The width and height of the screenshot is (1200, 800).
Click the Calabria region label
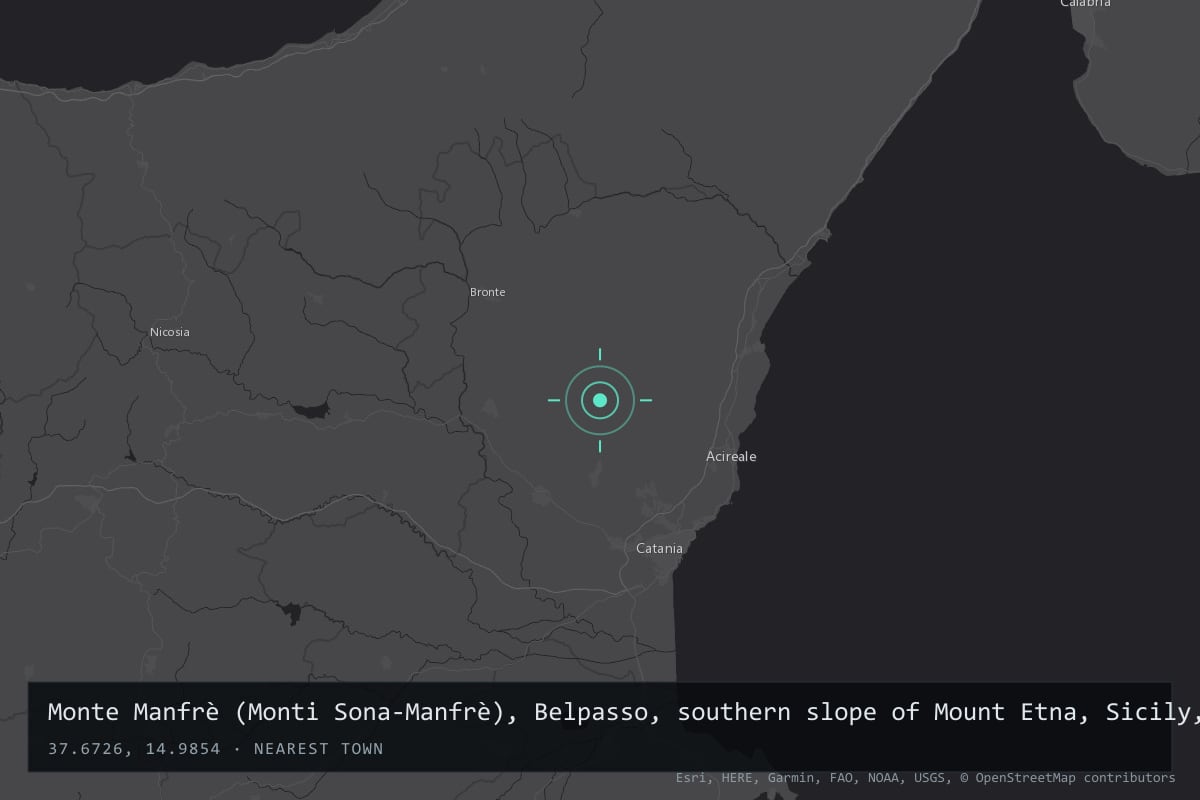pyautogui.click(x=1085, y=3)
